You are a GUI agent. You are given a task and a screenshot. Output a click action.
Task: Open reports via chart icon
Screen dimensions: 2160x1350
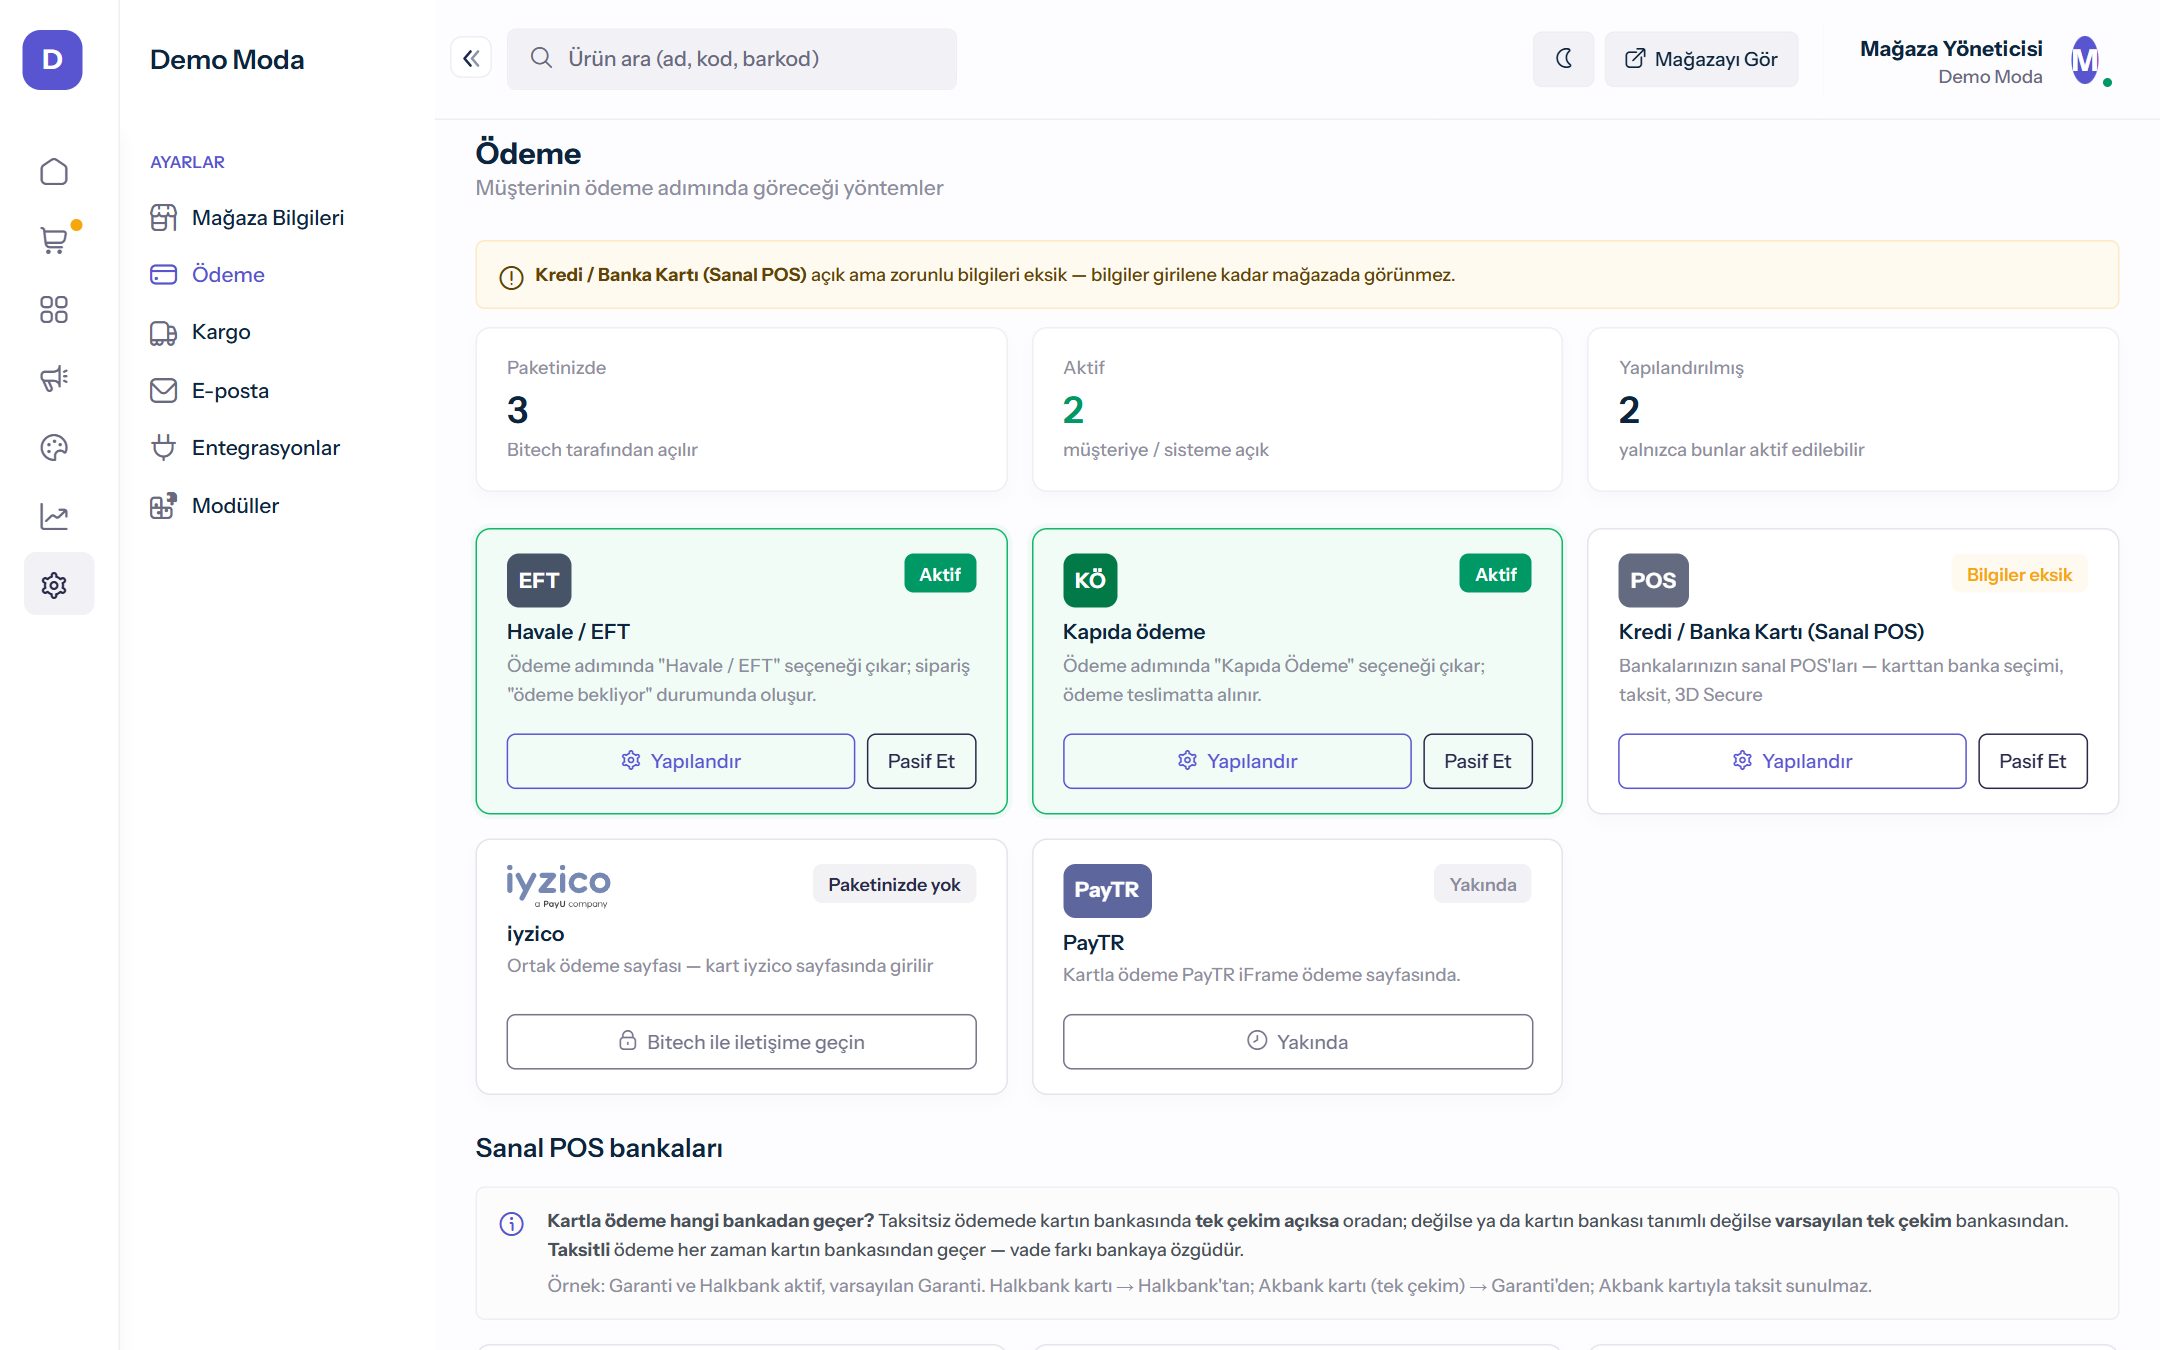coord(54,516)
